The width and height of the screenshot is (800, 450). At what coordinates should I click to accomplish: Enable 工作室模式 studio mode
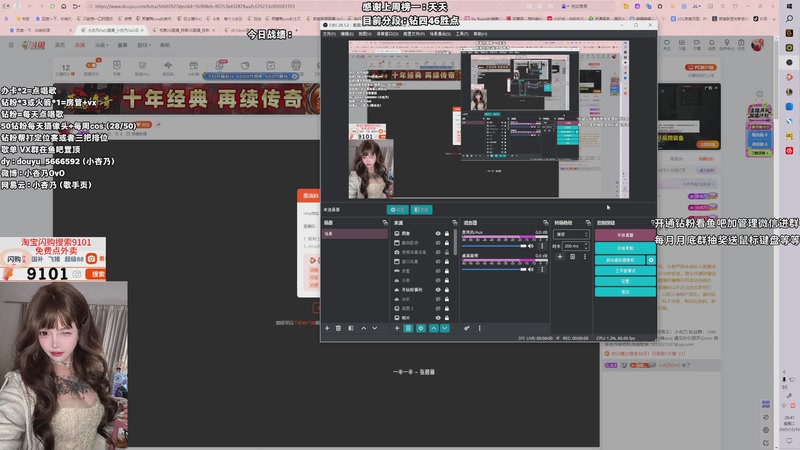(x=625, y=270)
